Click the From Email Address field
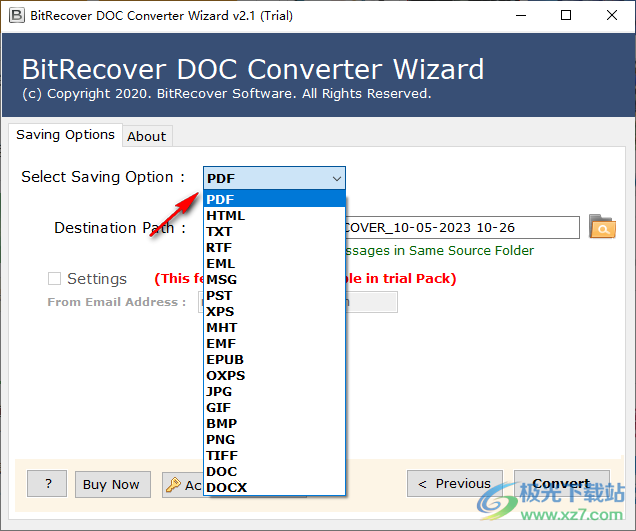This screenshot has height=531, width=636. (x=372, y=302)
